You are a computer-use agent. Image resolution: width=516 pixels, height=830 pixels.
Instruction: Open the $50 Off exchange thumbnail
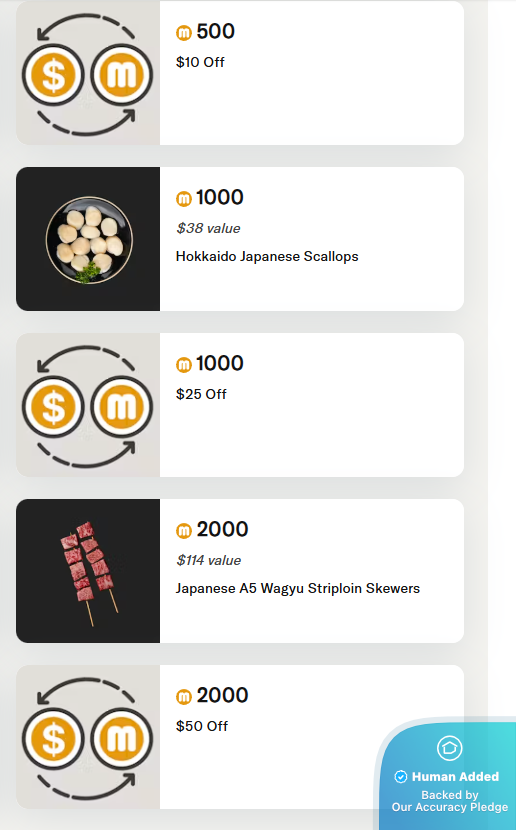[88, 737]
